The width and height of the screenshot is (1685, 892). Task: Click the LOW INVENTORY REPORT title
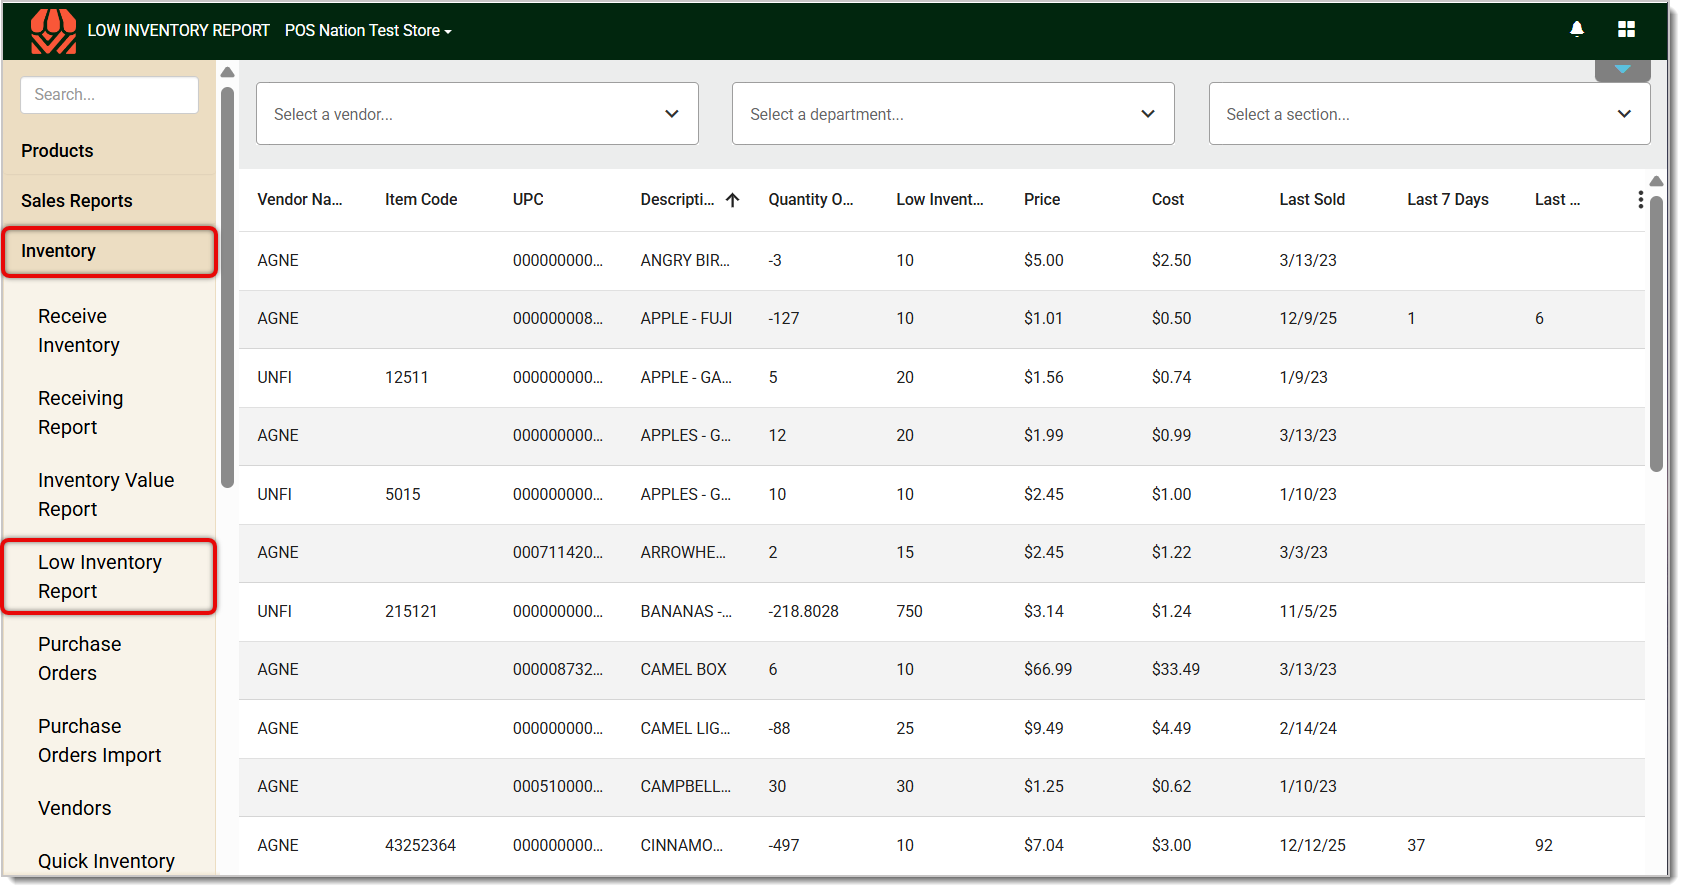179,31
